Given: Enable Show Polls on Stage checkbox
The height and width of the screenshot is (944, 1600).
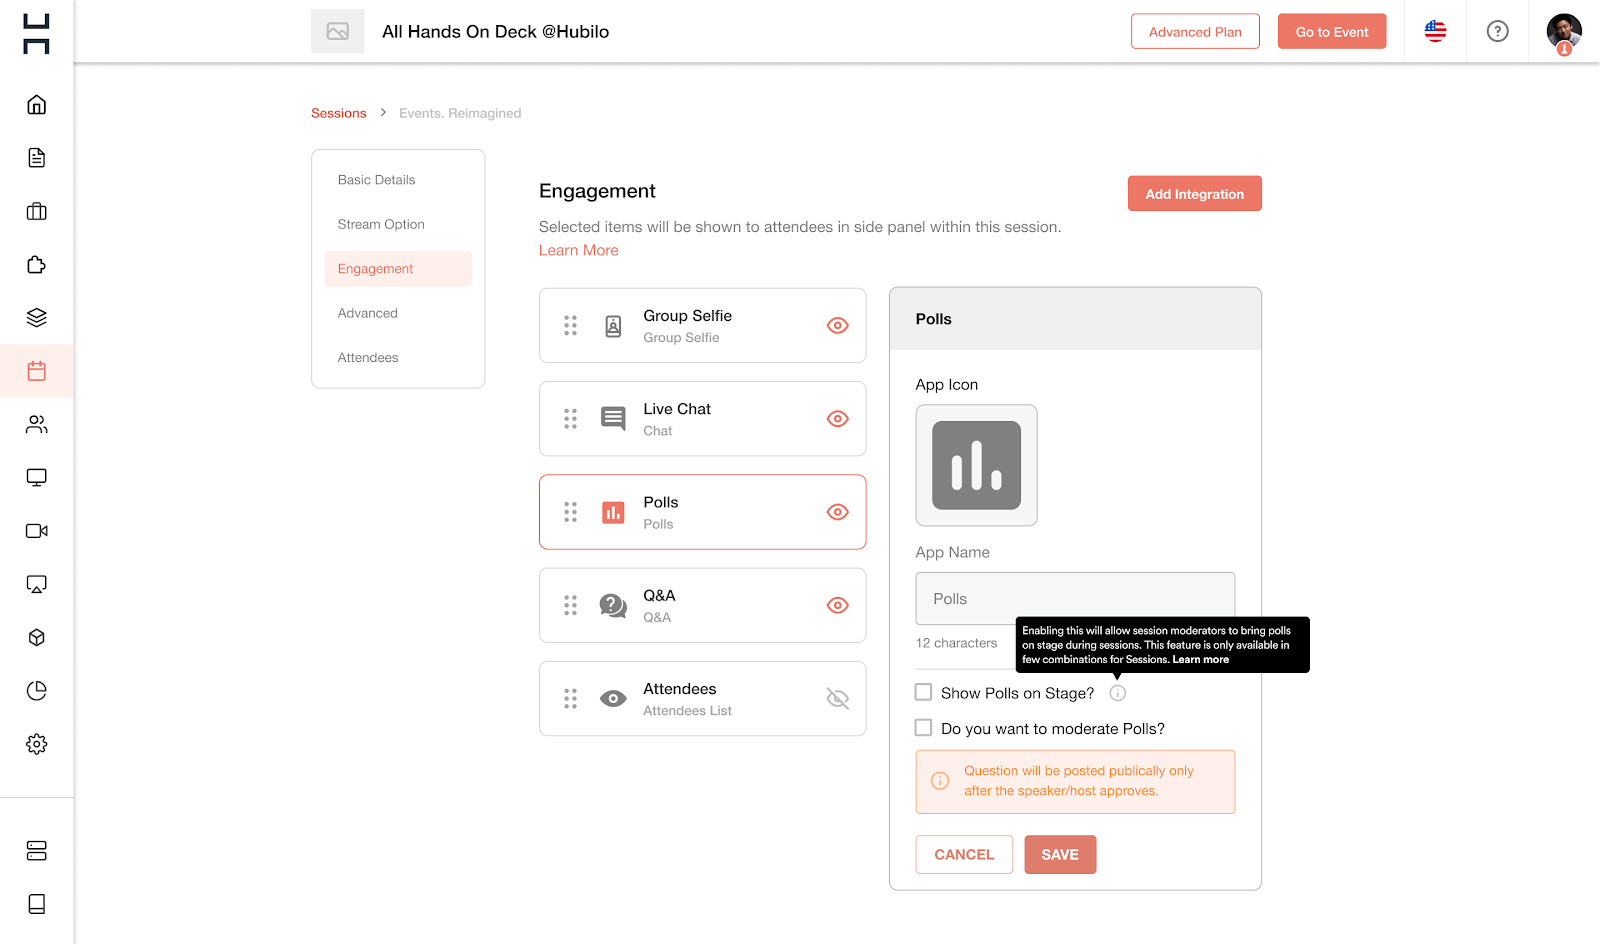Looking at the screenshot, I should 924,692.
